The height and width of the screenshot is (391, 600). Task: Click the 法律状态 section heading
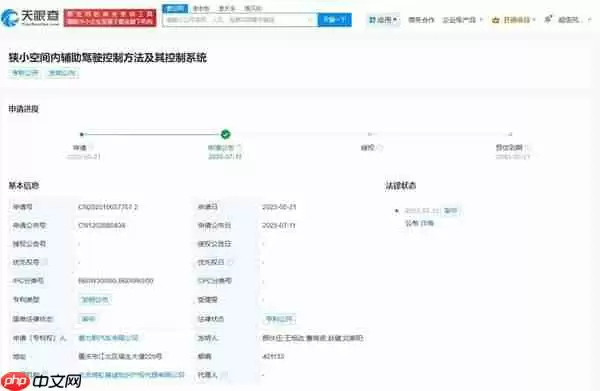[400, 186]
